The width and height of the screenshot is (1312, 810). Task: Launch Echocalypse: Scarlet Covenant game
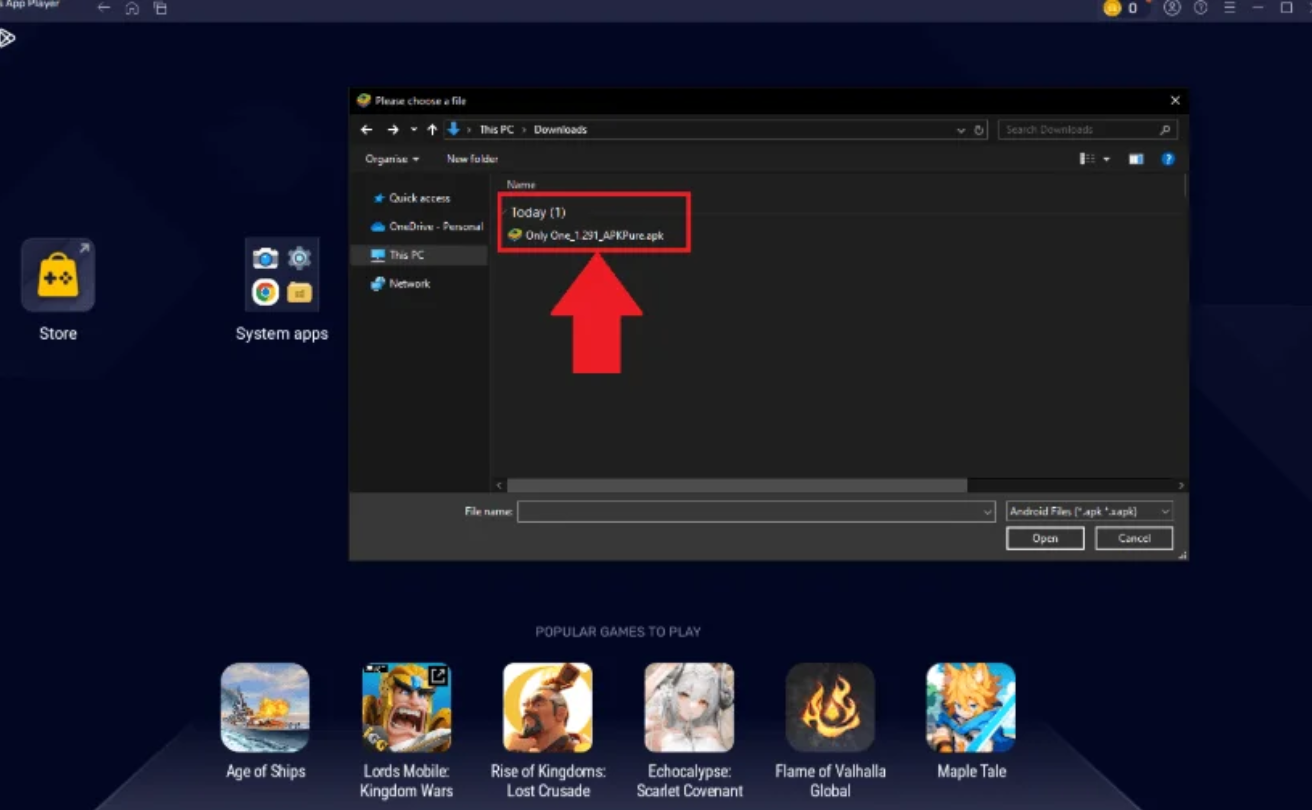(x=689, y=708)
